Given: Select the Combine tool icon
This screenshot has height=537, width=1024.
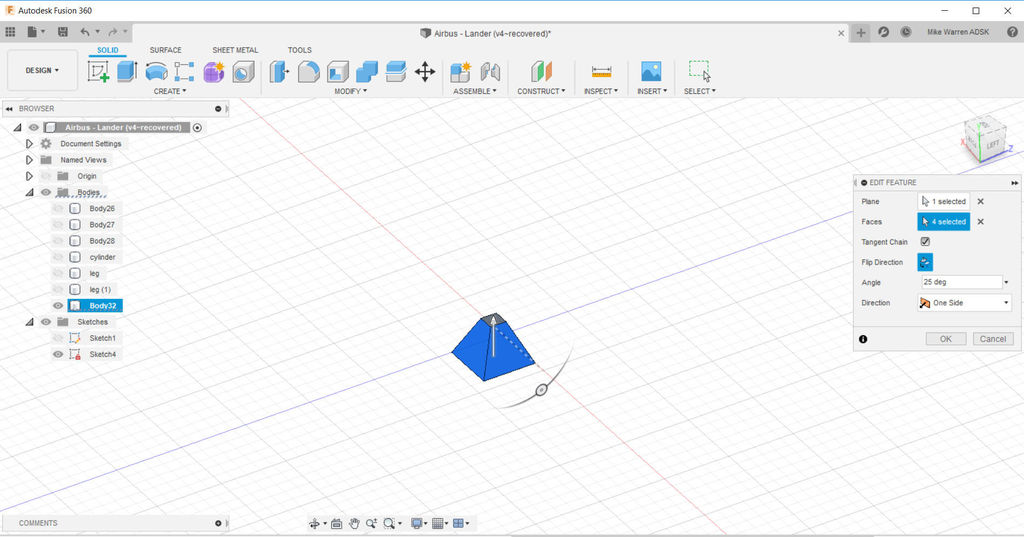Looking at the screenshot, I should (x=366, y=71).
